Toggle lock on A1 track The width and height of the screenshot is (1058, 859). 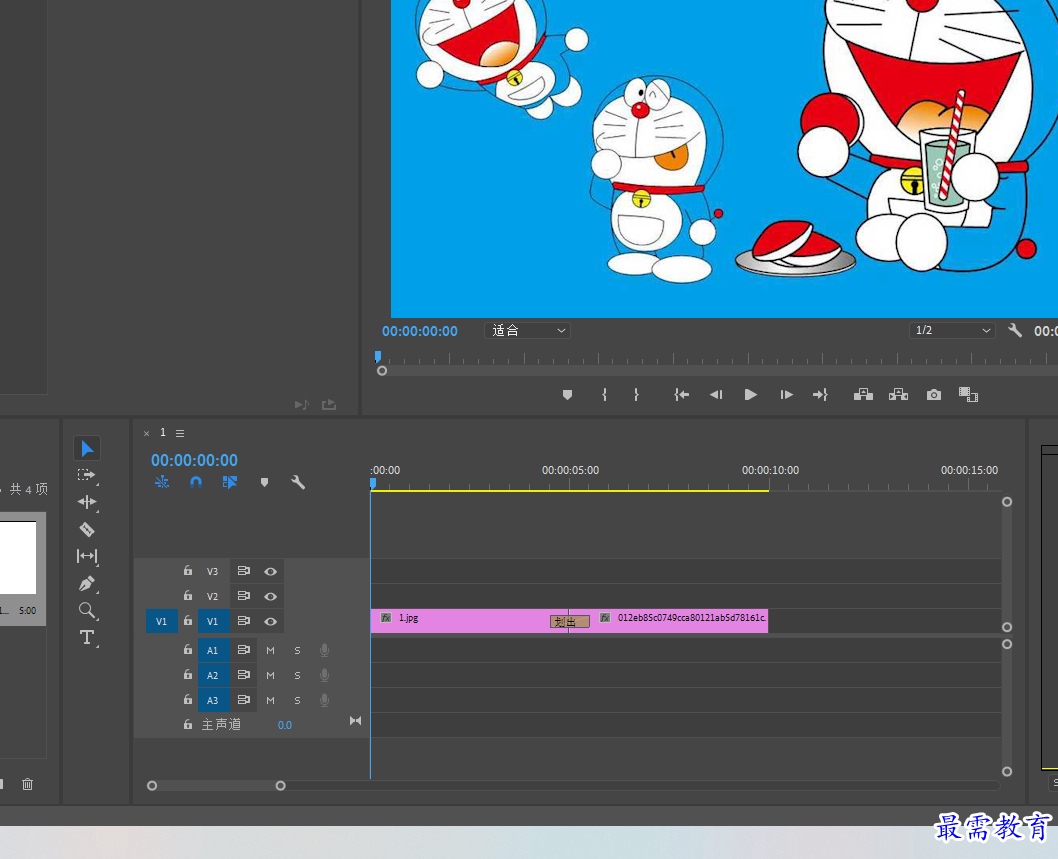pos(188,650)
